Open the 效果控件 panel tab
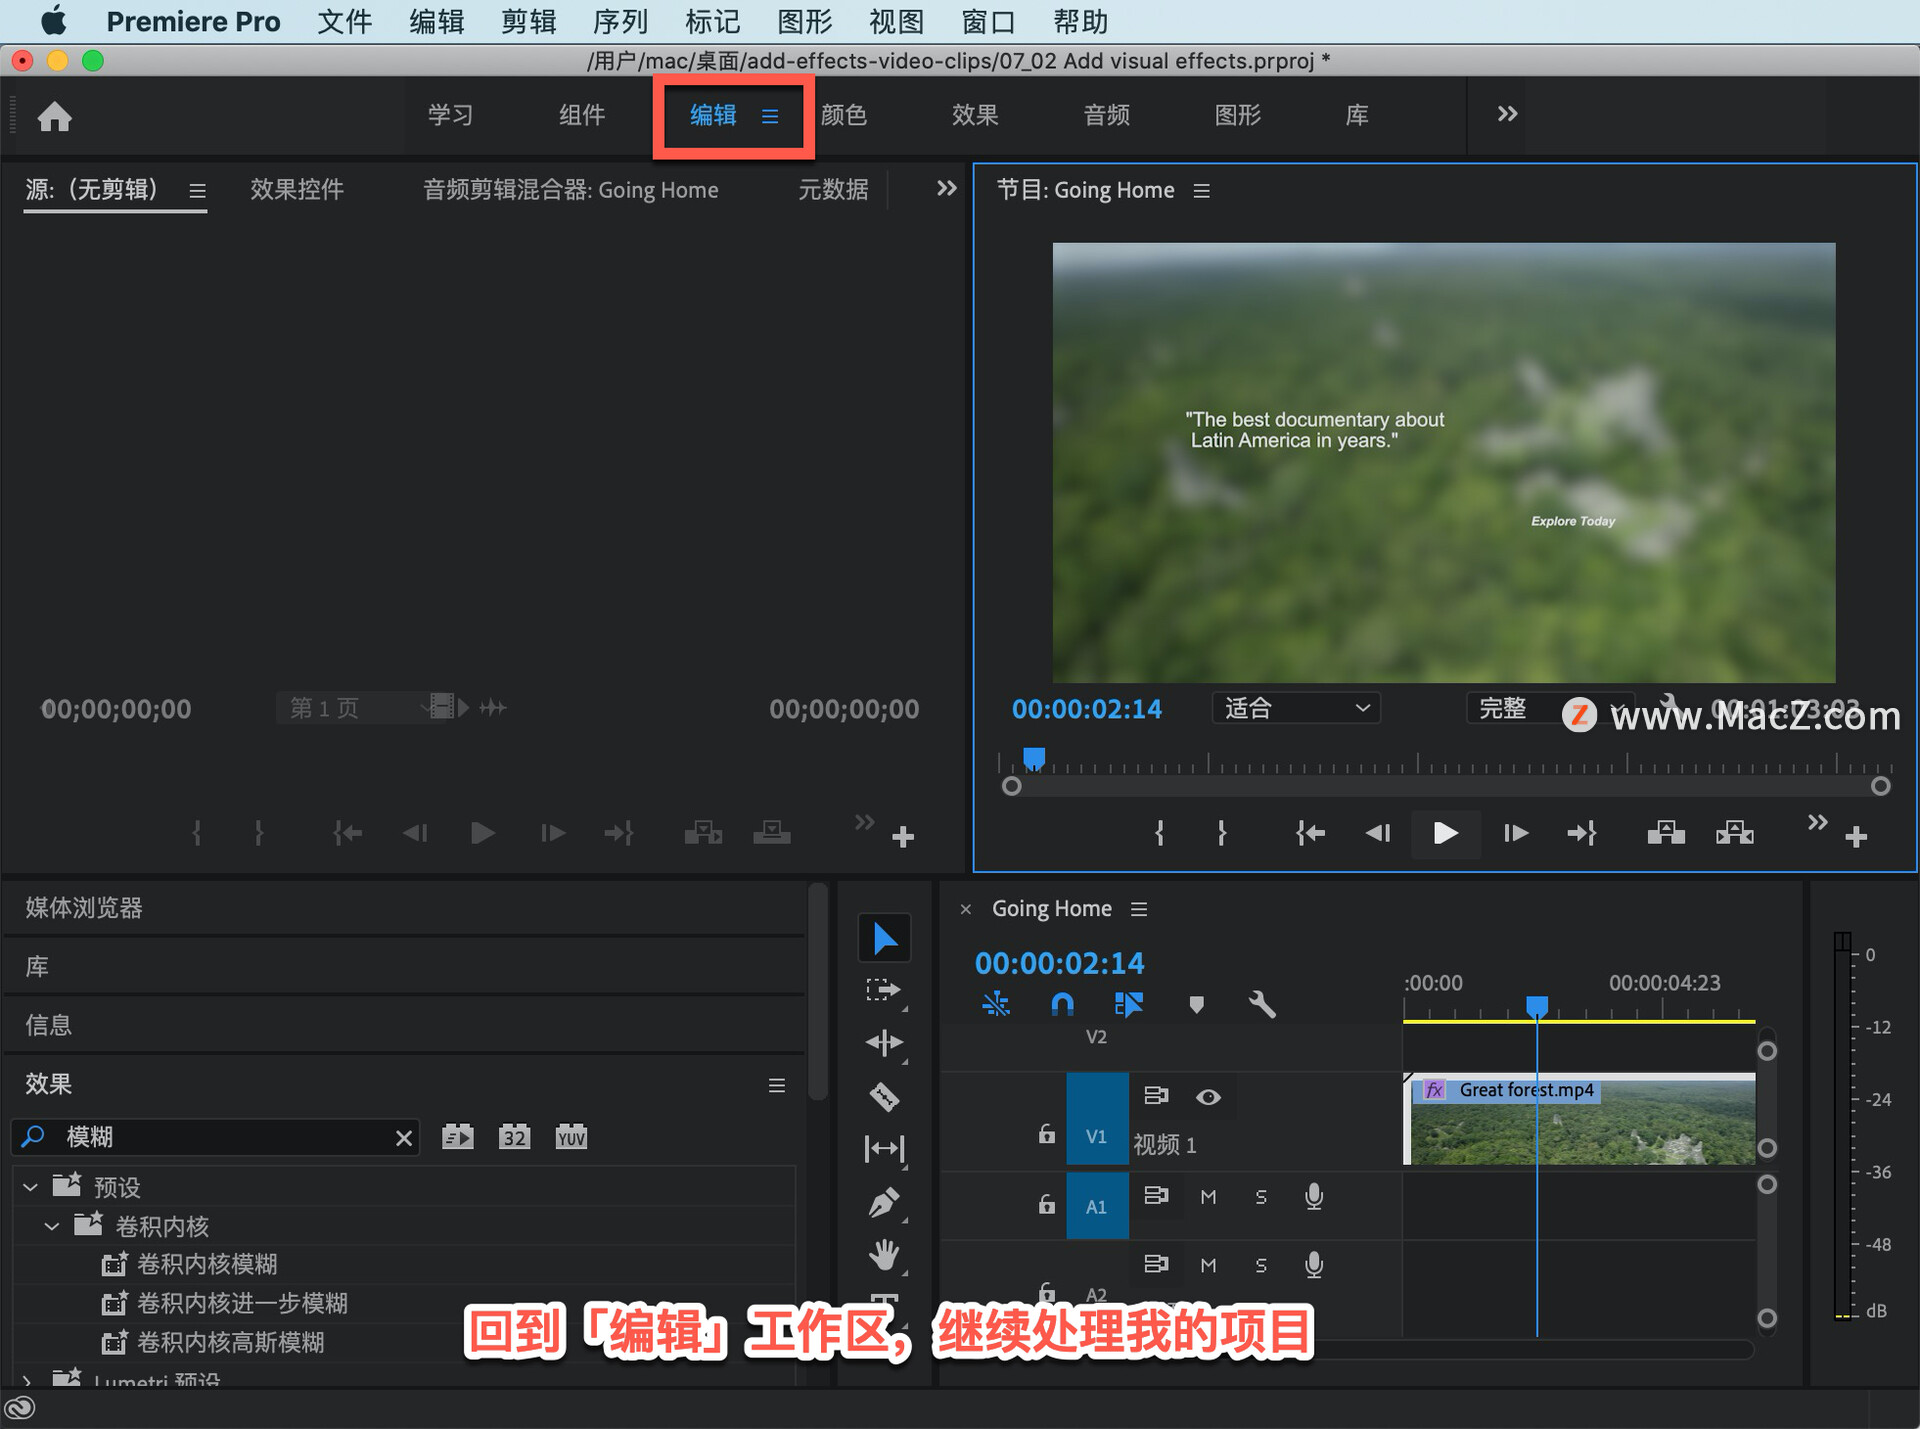 296,190
